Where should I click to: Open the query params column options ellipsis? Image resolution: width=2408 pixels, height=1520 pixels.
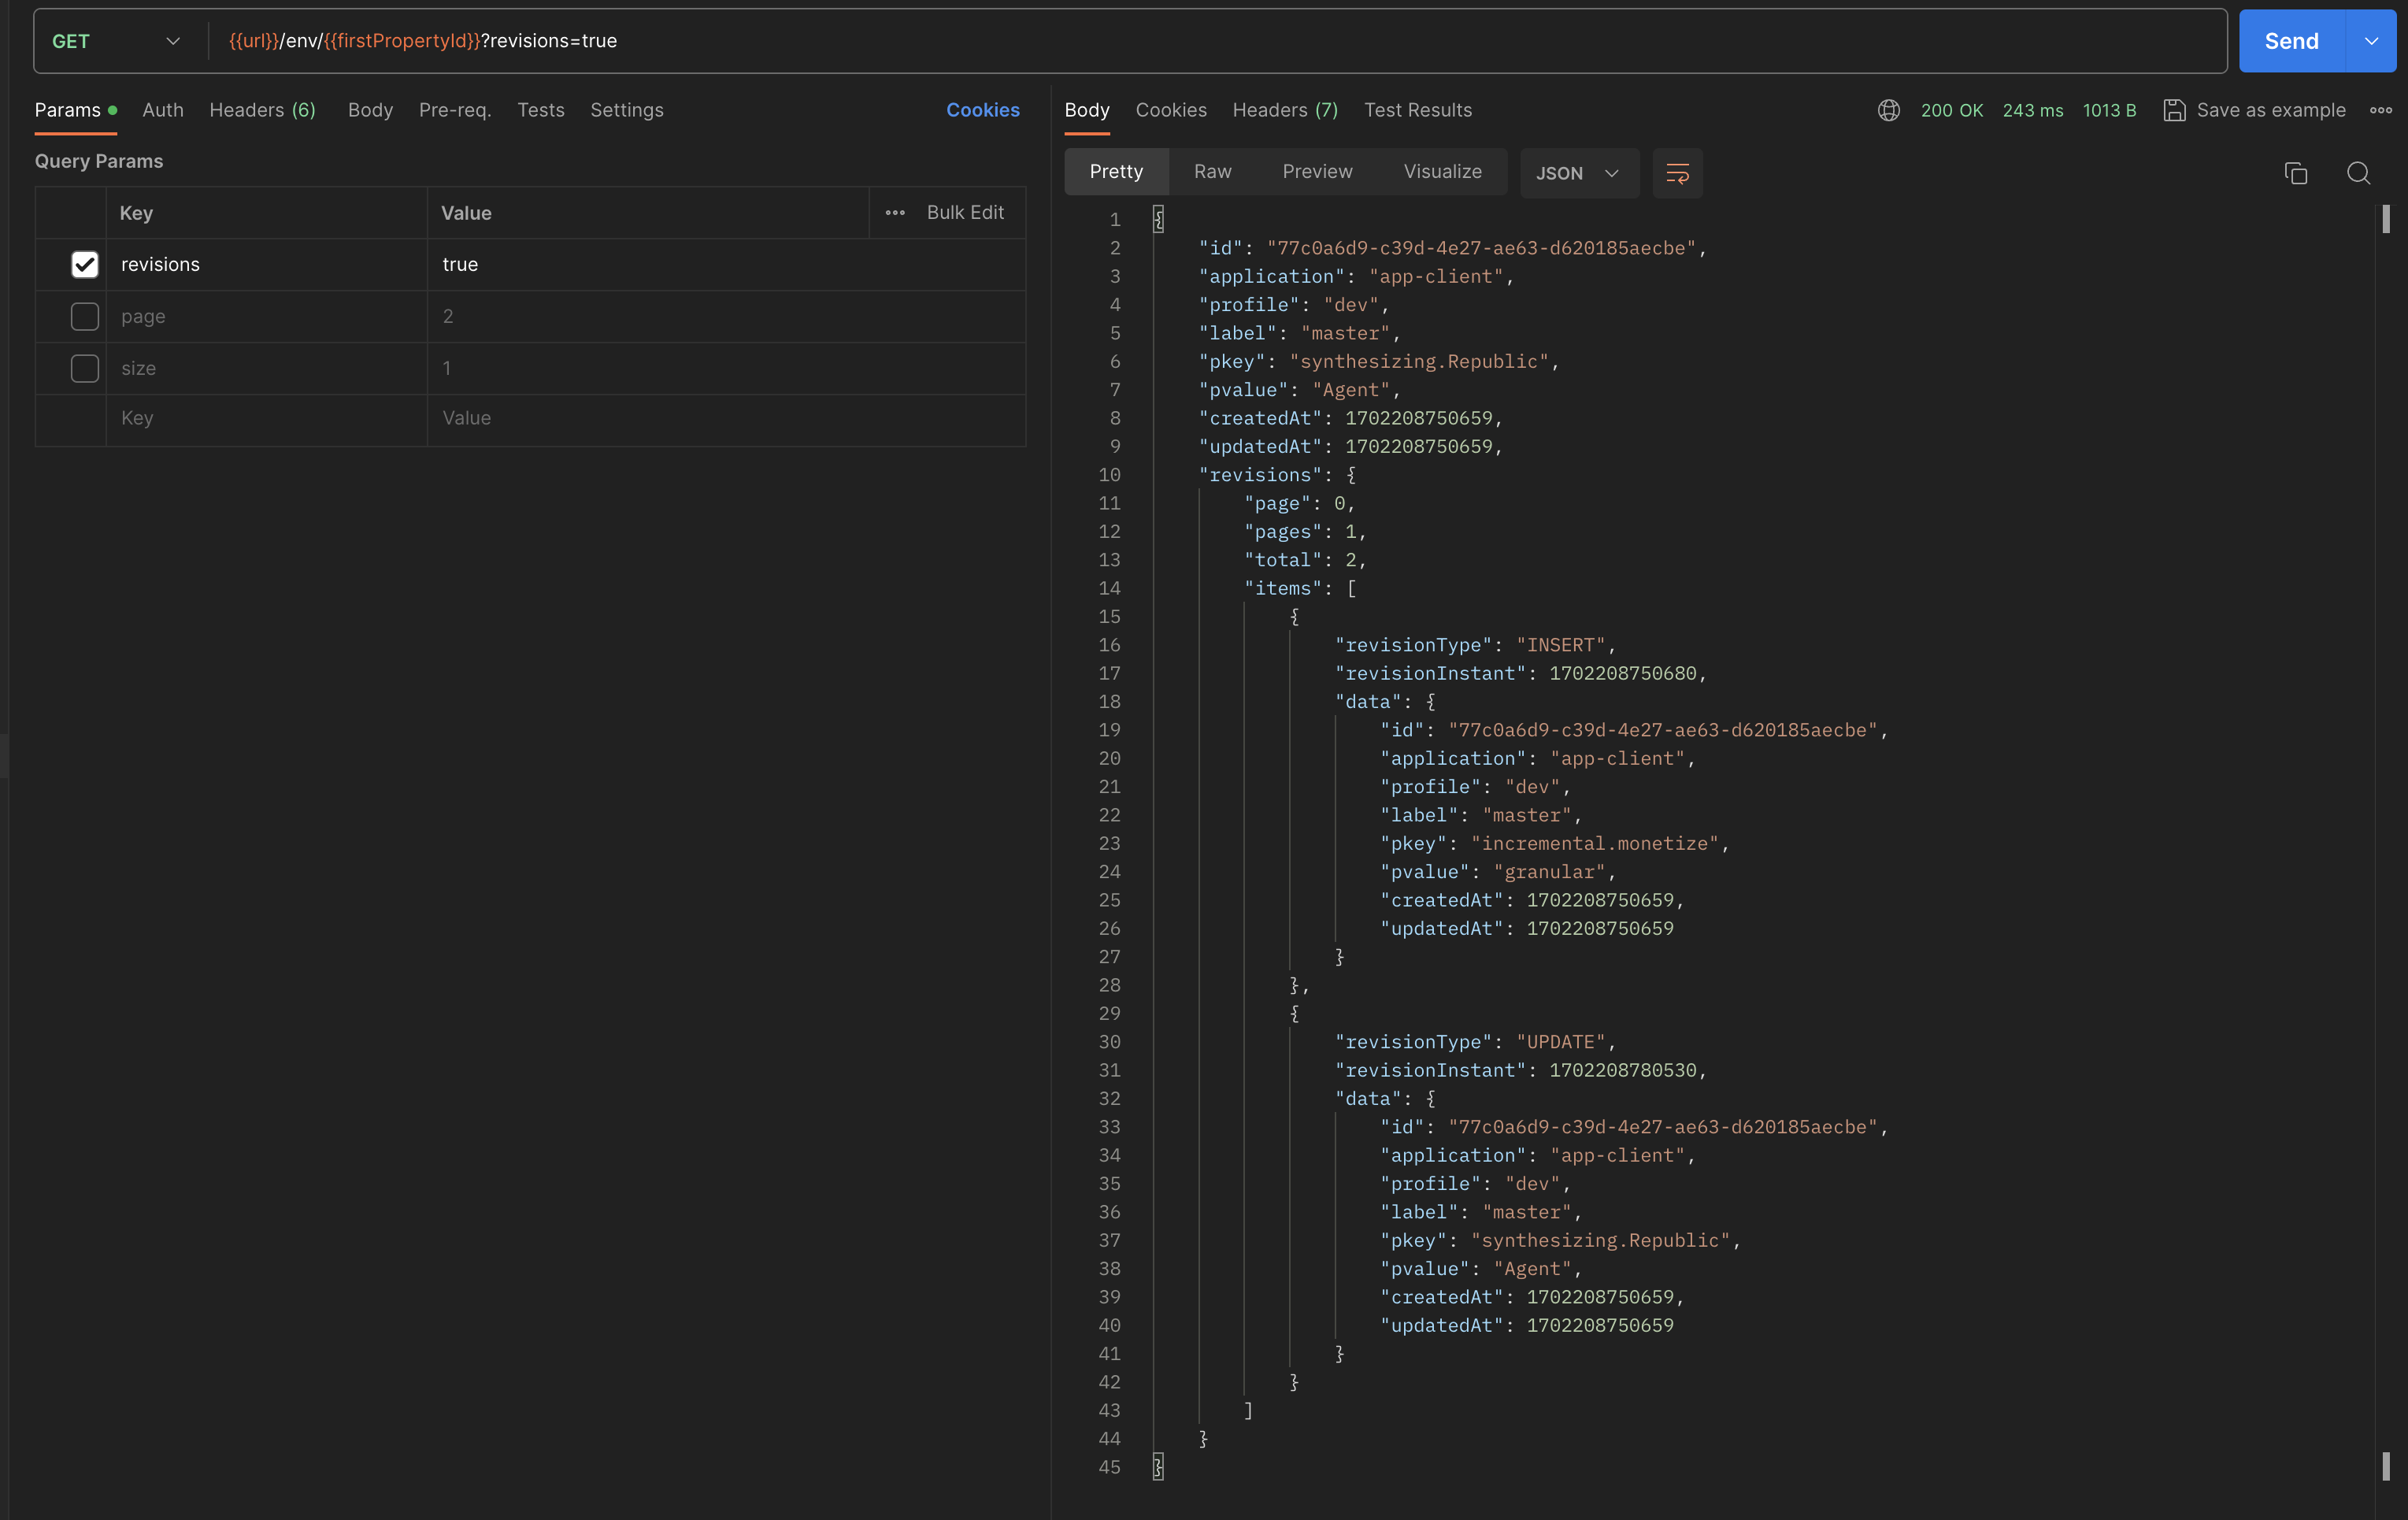(895, 212)
